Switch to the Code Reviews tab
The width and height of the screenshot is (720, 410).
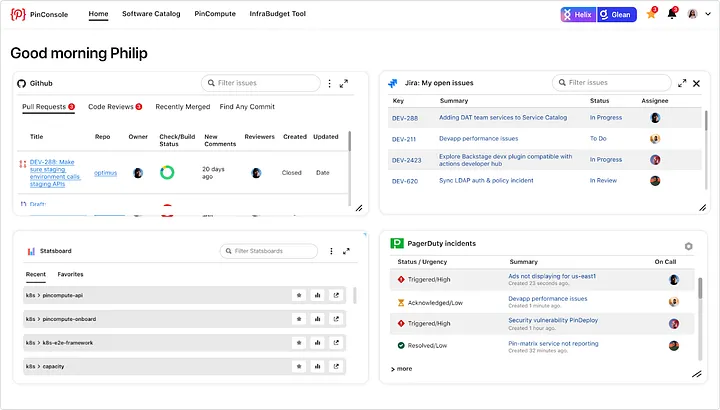115,107
